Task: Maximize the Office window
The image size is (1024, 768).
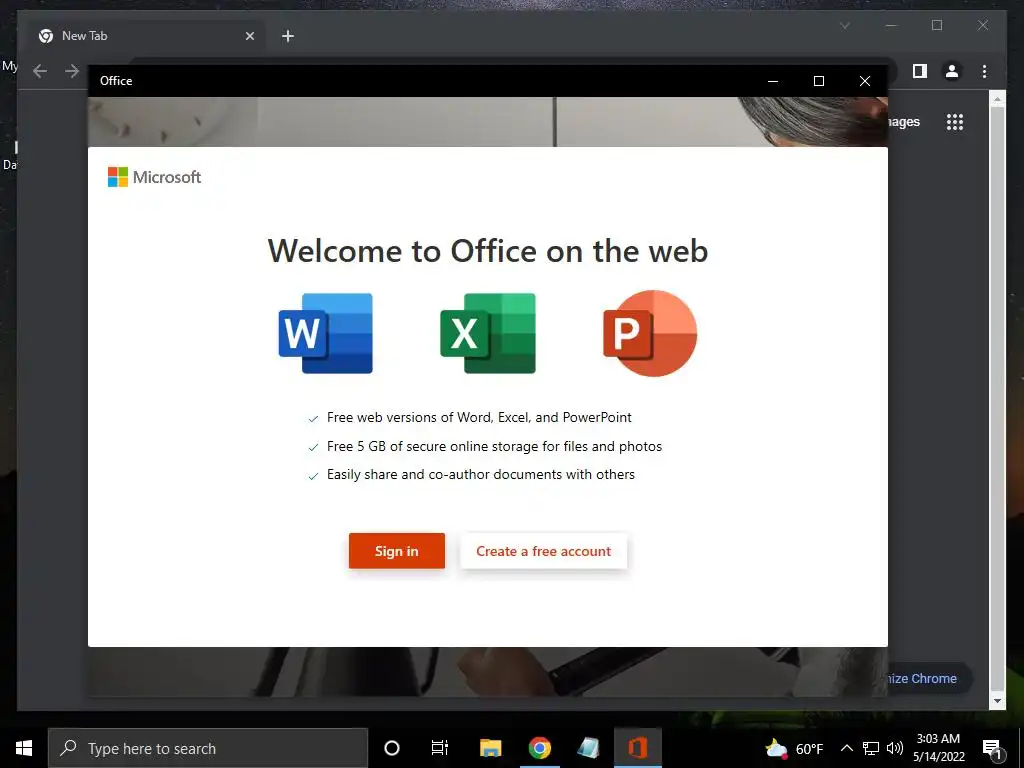Action: coord(819,81)
